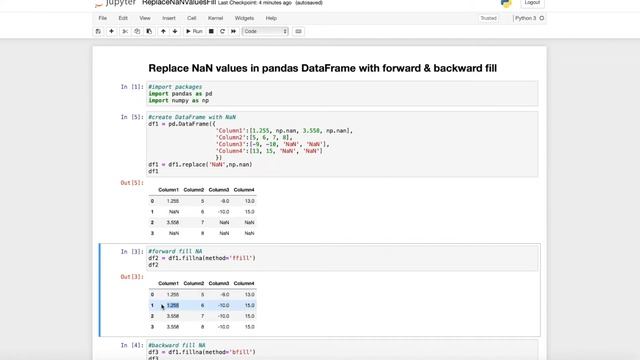Viewport: 640px width, 360px height.
Task: Insert a cell below with the plus icon
Action: coord(111,31)
